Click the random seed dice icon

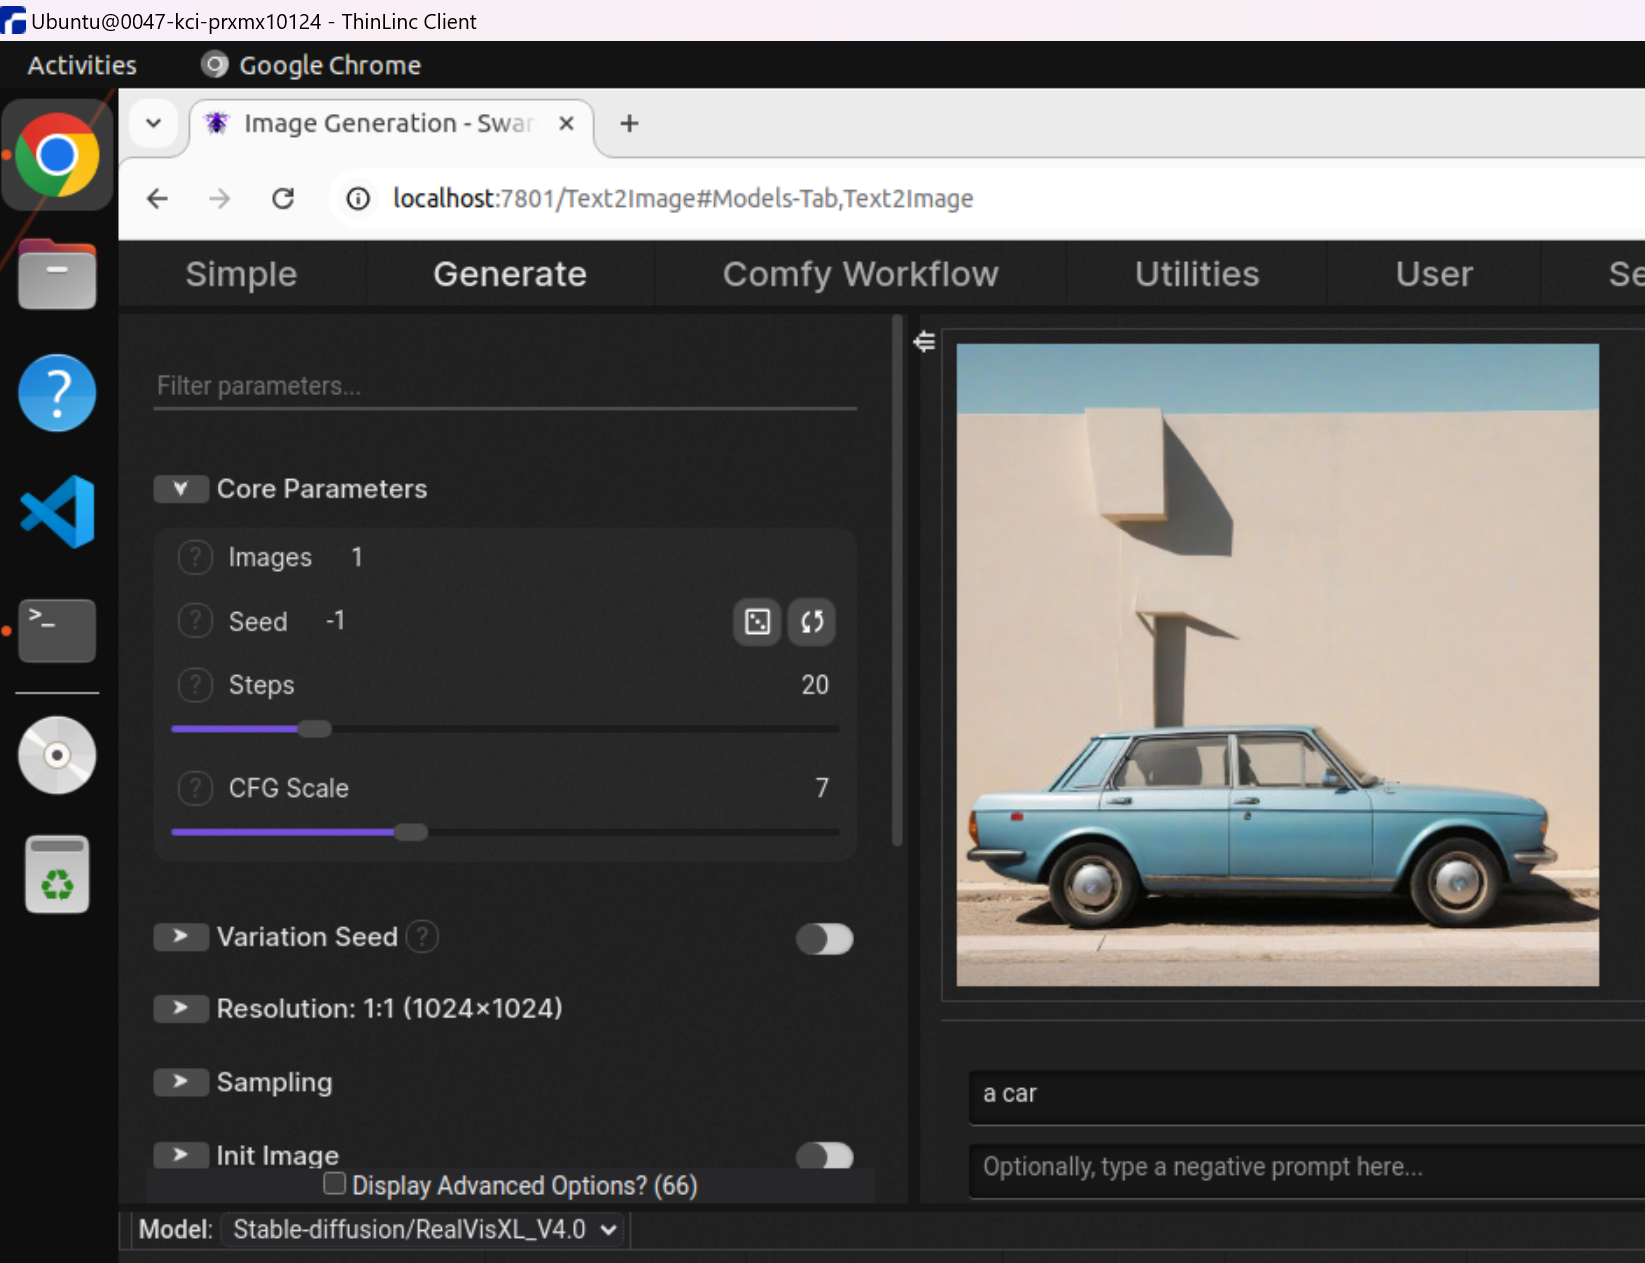pos(757,622)
